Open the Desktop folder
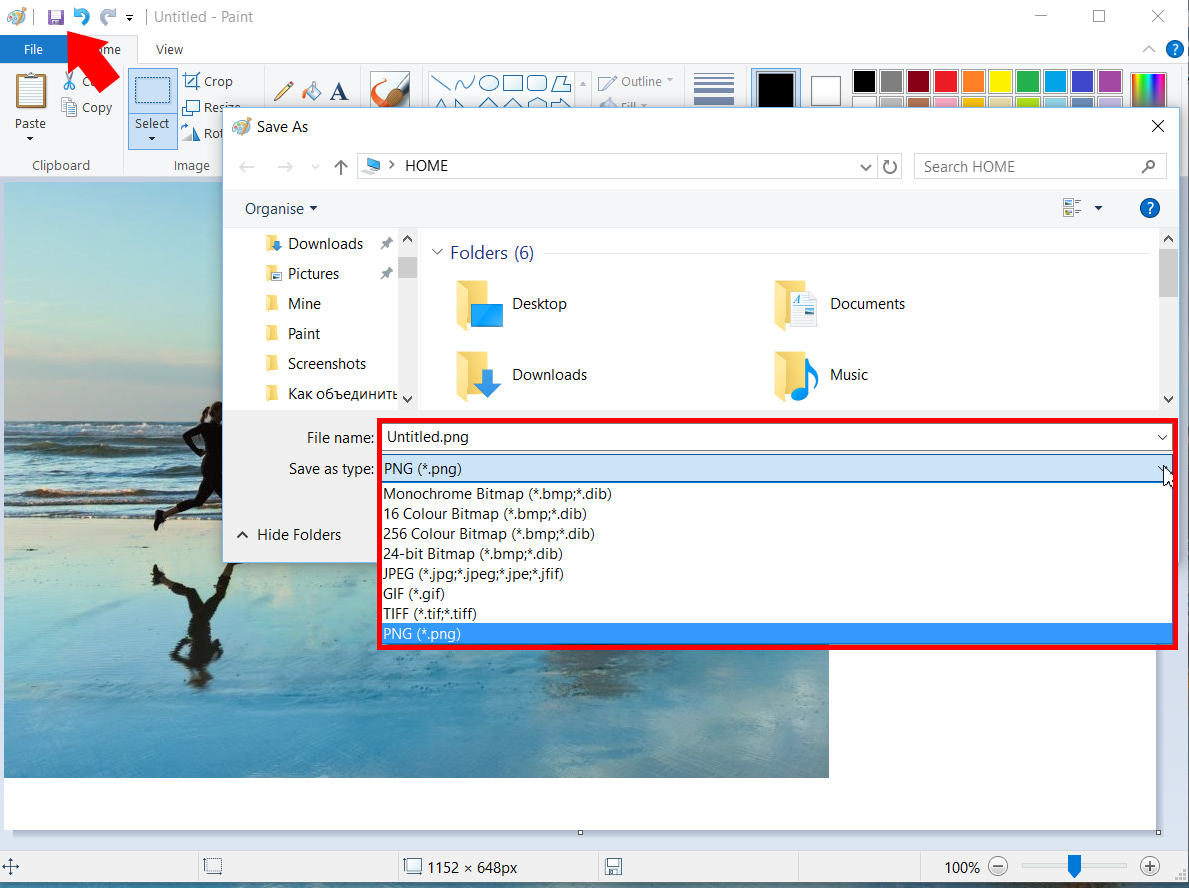Viewport: 1189px width, 888px height. pos(513,304)
